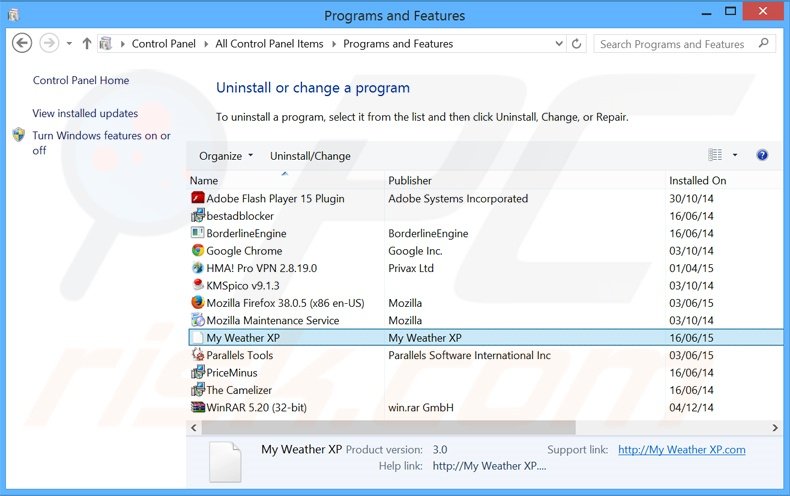Refresh the Programs and Features list

pyautogui.click(x=576, y=44)
